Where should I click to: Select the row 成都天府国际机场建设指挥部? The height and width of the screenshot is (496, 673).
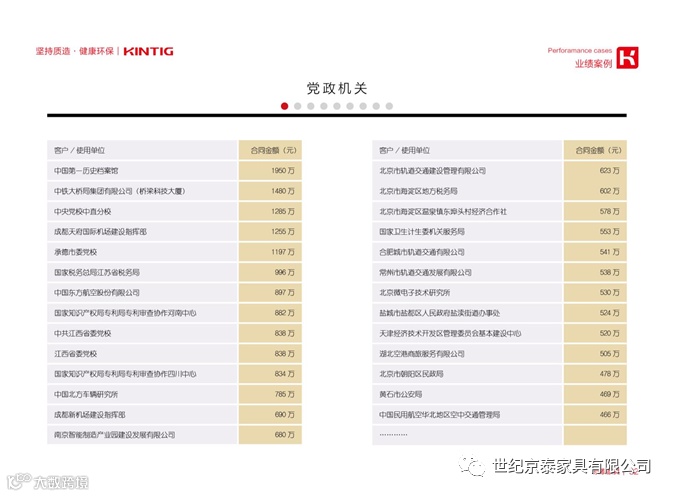click(x=174, y=231)
